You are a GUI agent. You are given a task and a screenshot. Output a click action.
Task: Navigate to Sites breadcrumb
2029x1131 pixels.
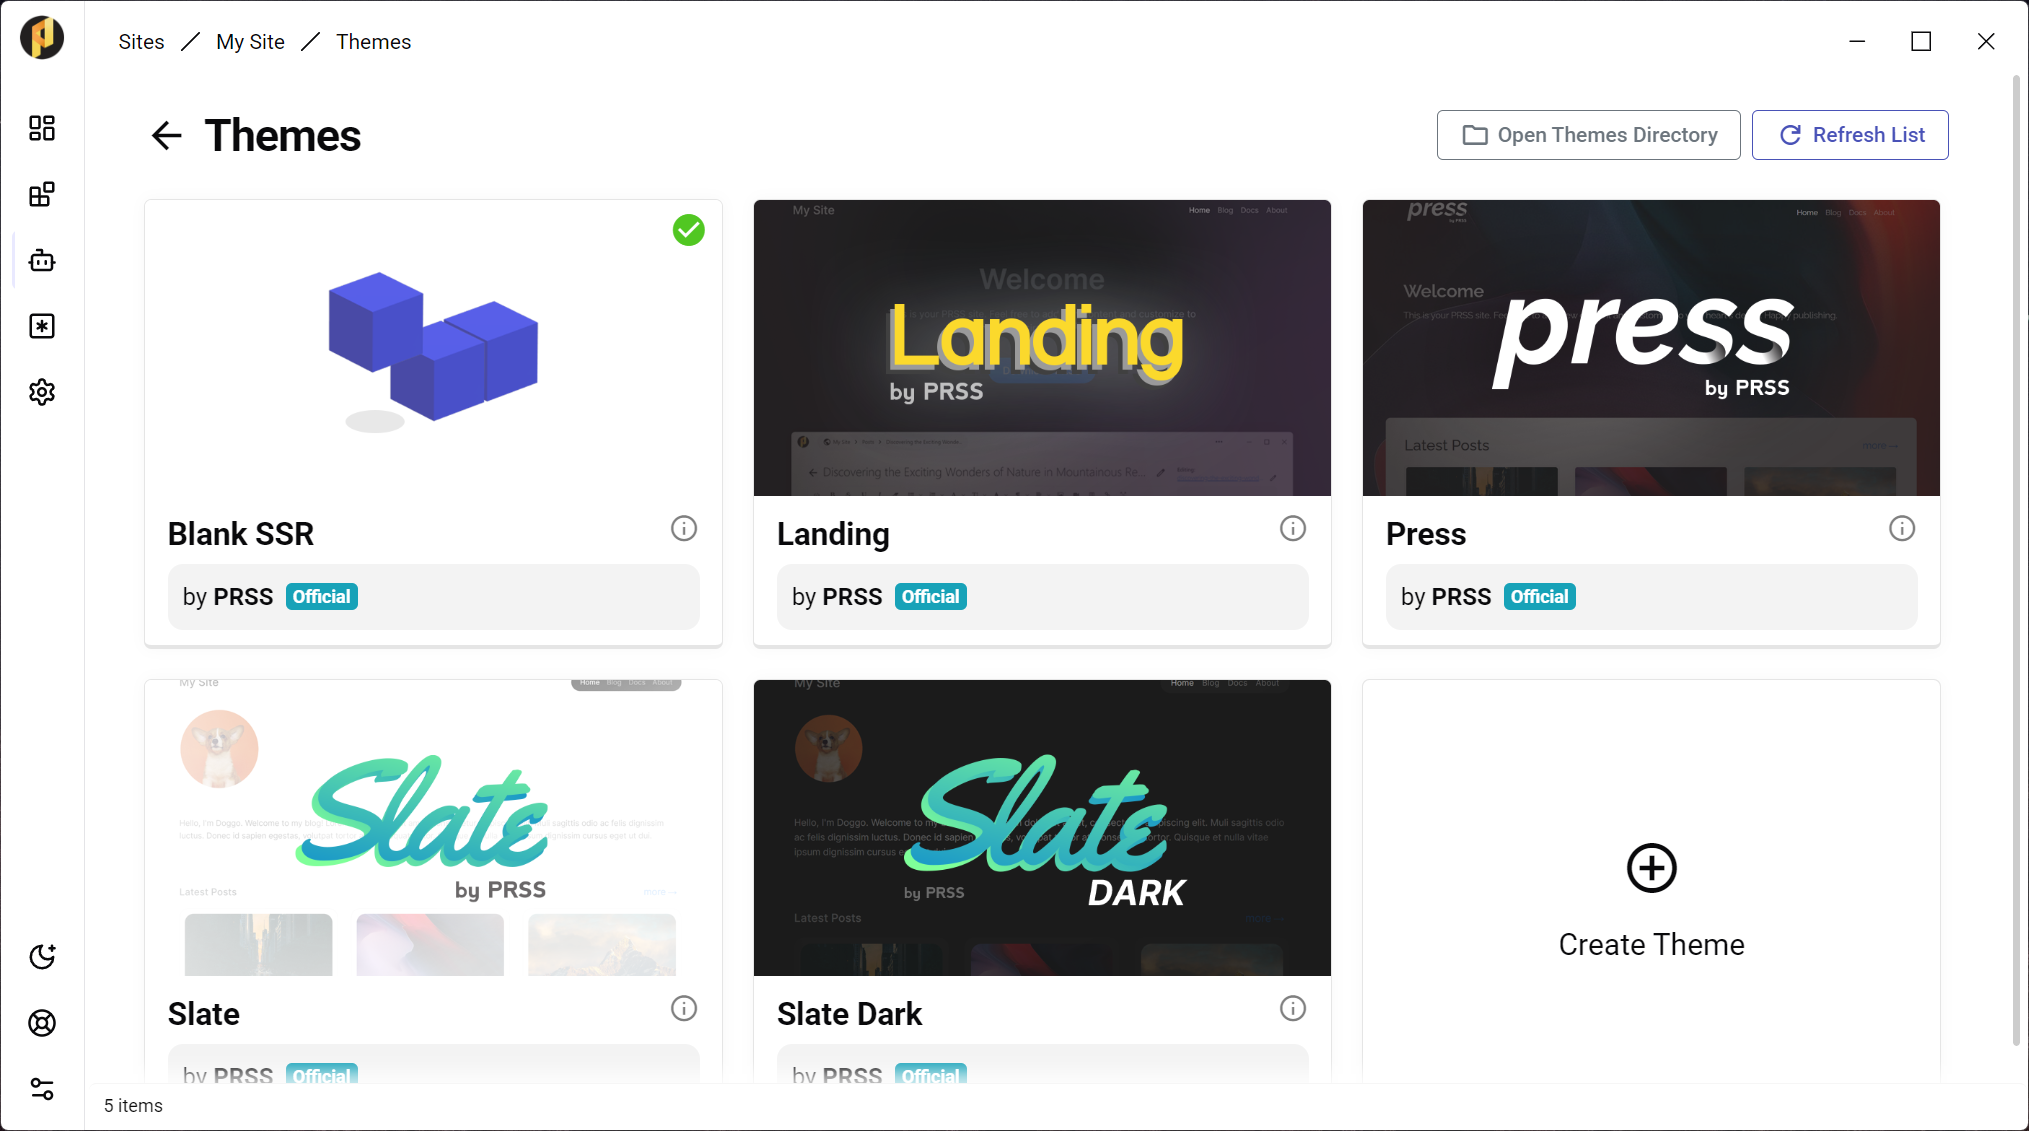tap(141, 42)
